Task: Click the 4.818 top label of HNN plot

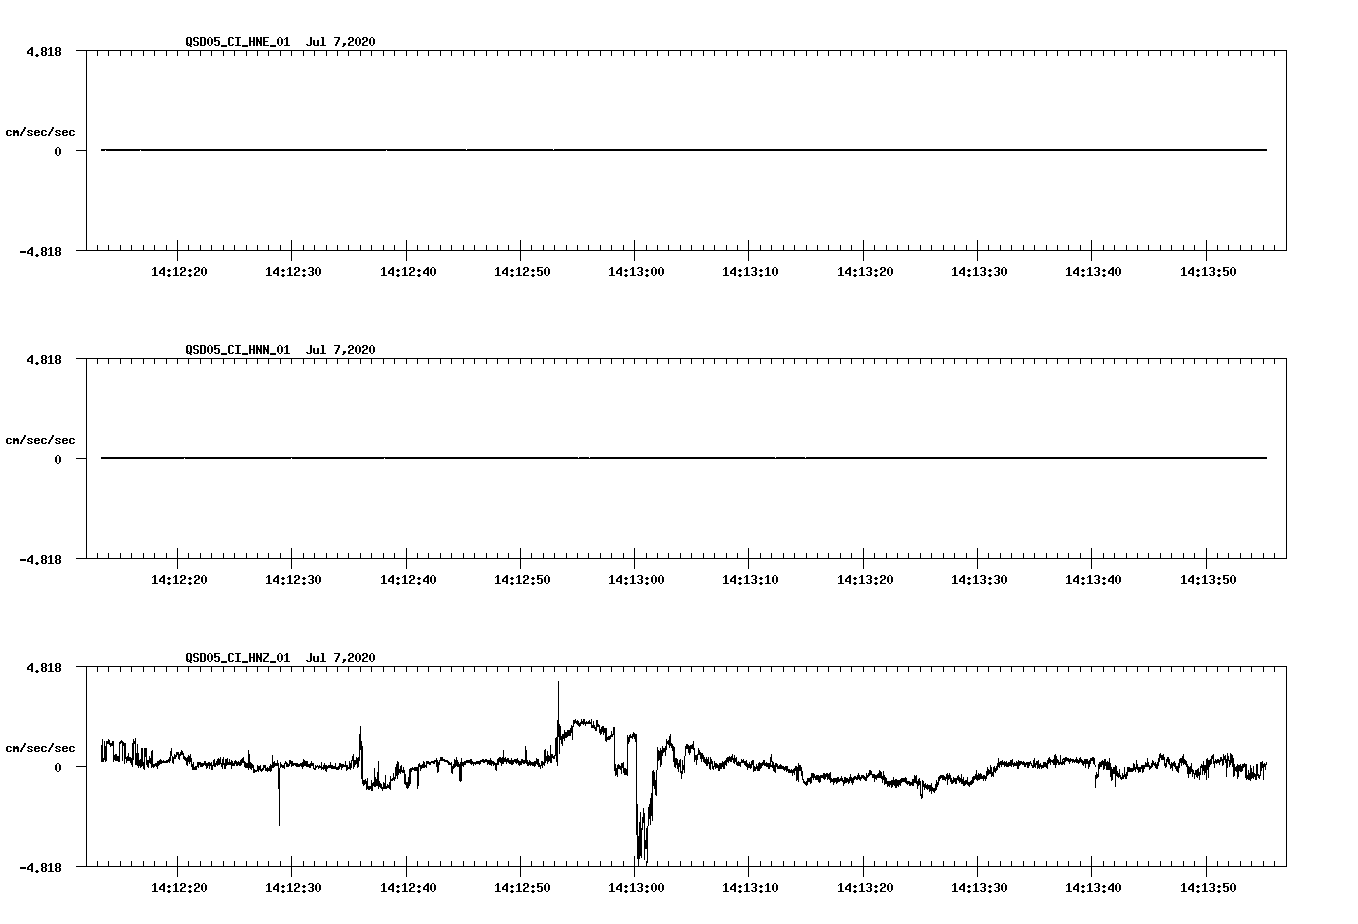Action: pyautogui.click(x=44, y=359)
